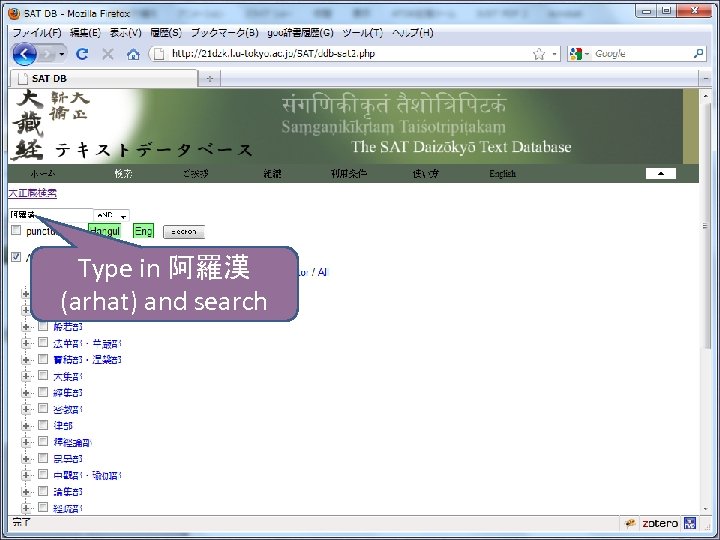720x540 pixels.
Task: Open the goo辞書履歴(G) menu
Action: 300,33
